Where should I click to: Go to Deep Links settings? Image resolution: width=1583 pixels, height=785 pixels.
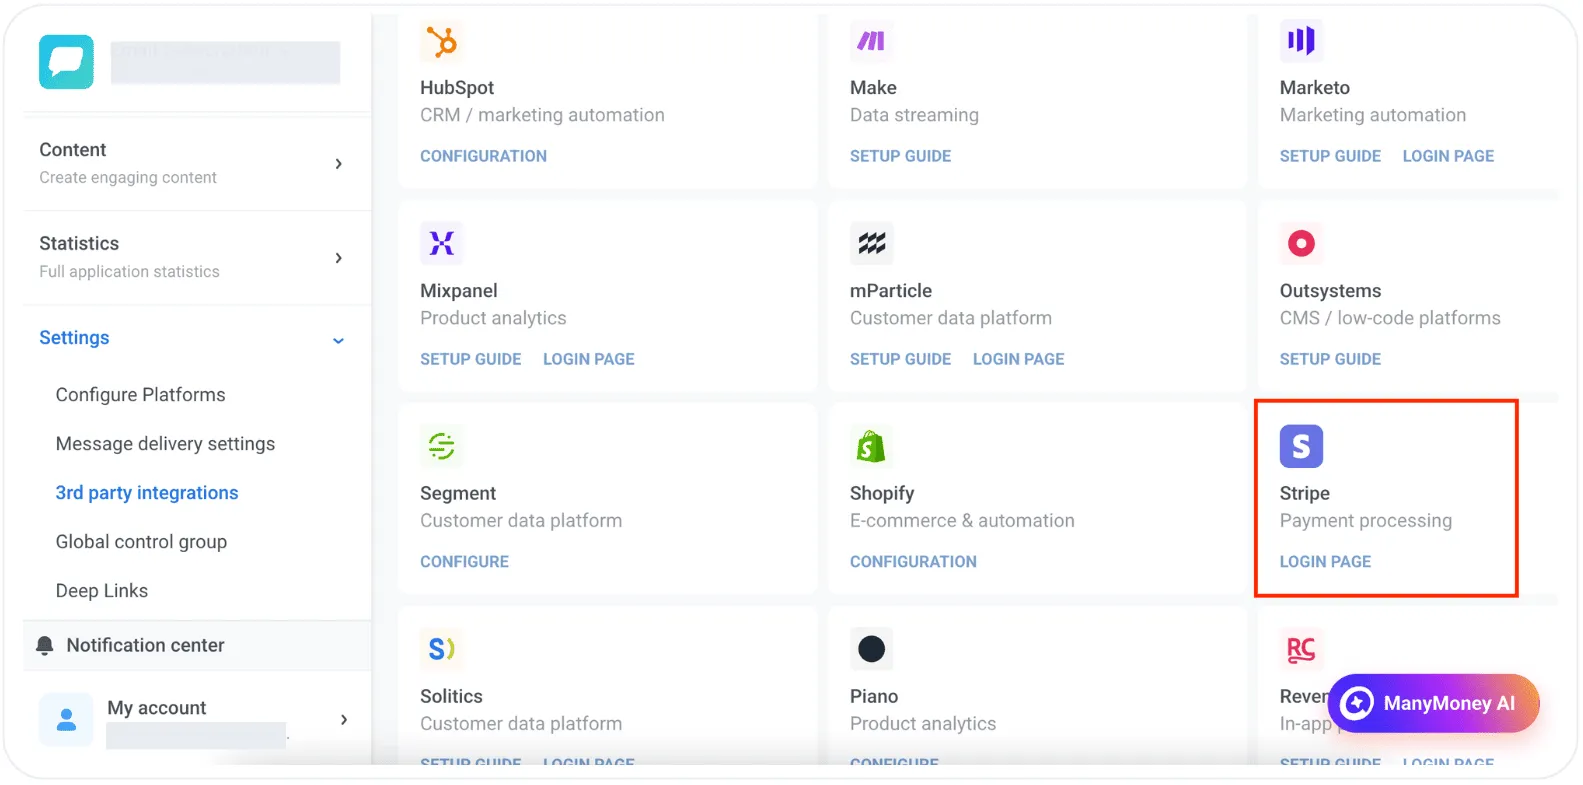102,591
